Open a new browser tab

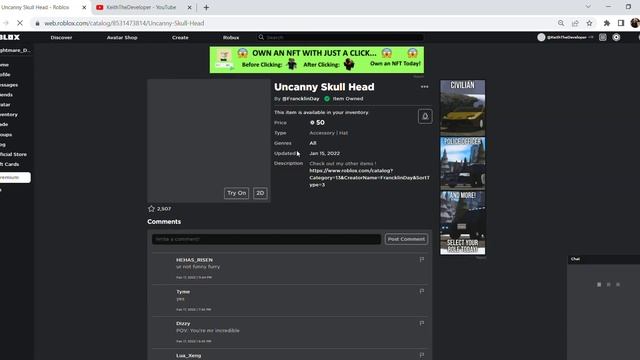206,7
